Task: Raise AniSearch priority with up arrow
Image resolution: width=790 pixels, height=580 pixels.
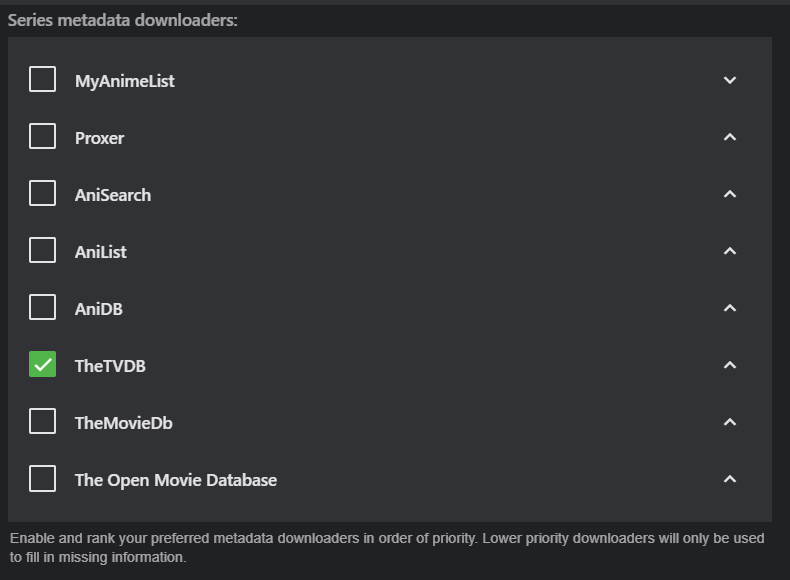Action: 730,194
